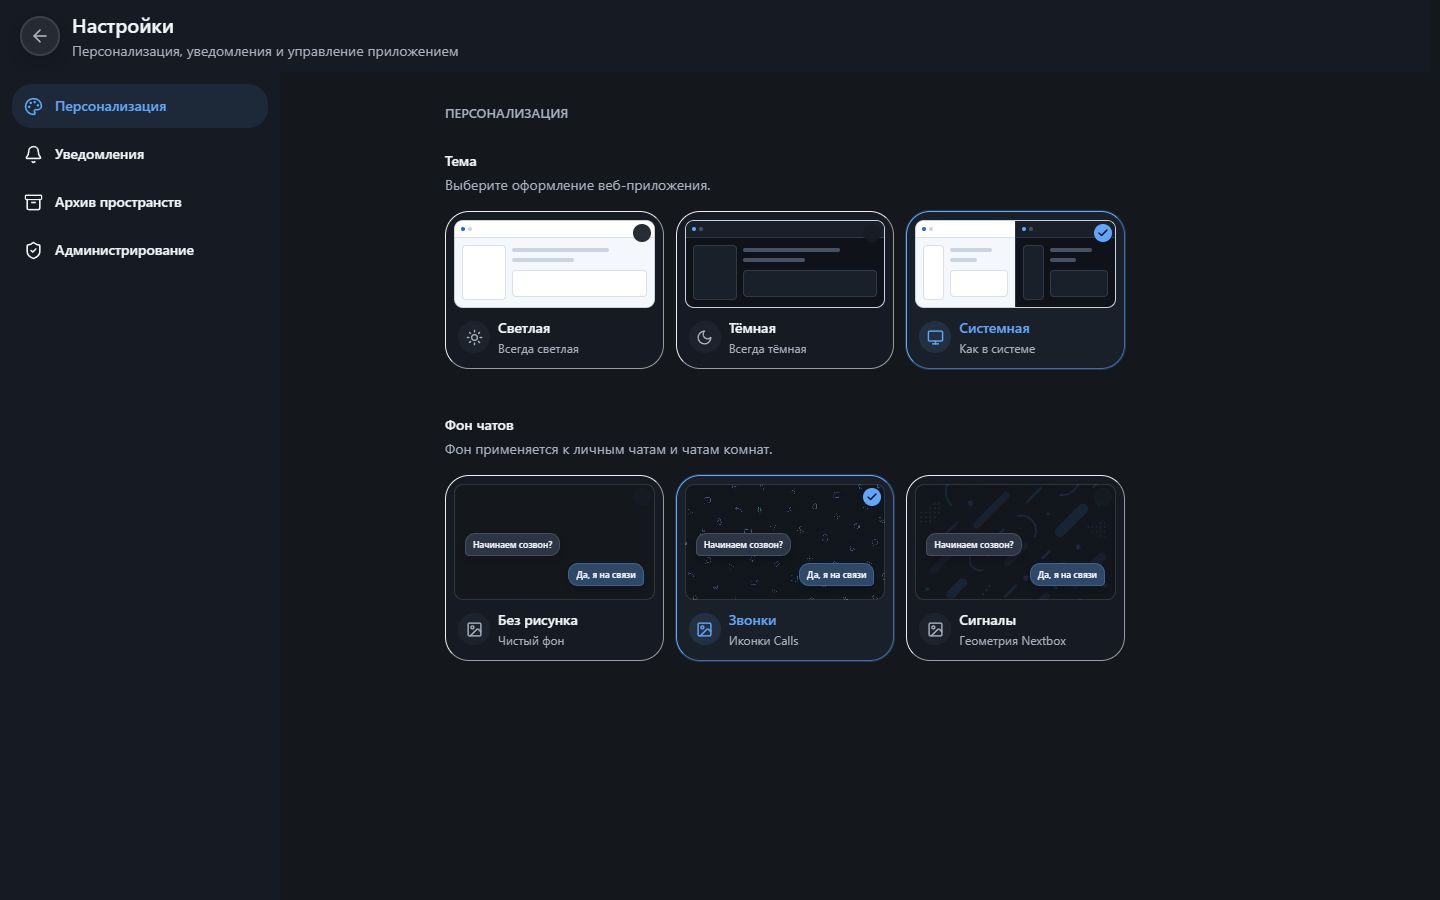Image resolution: width=1440 pixels, height=900 pixels.
Task: Choose the Без рисунка background label
Action: 538,620
